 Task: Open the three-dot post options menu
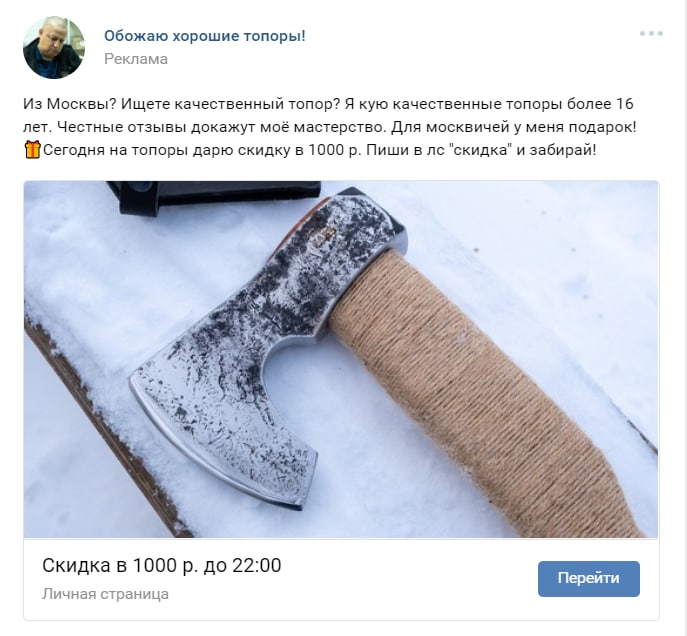651,33
